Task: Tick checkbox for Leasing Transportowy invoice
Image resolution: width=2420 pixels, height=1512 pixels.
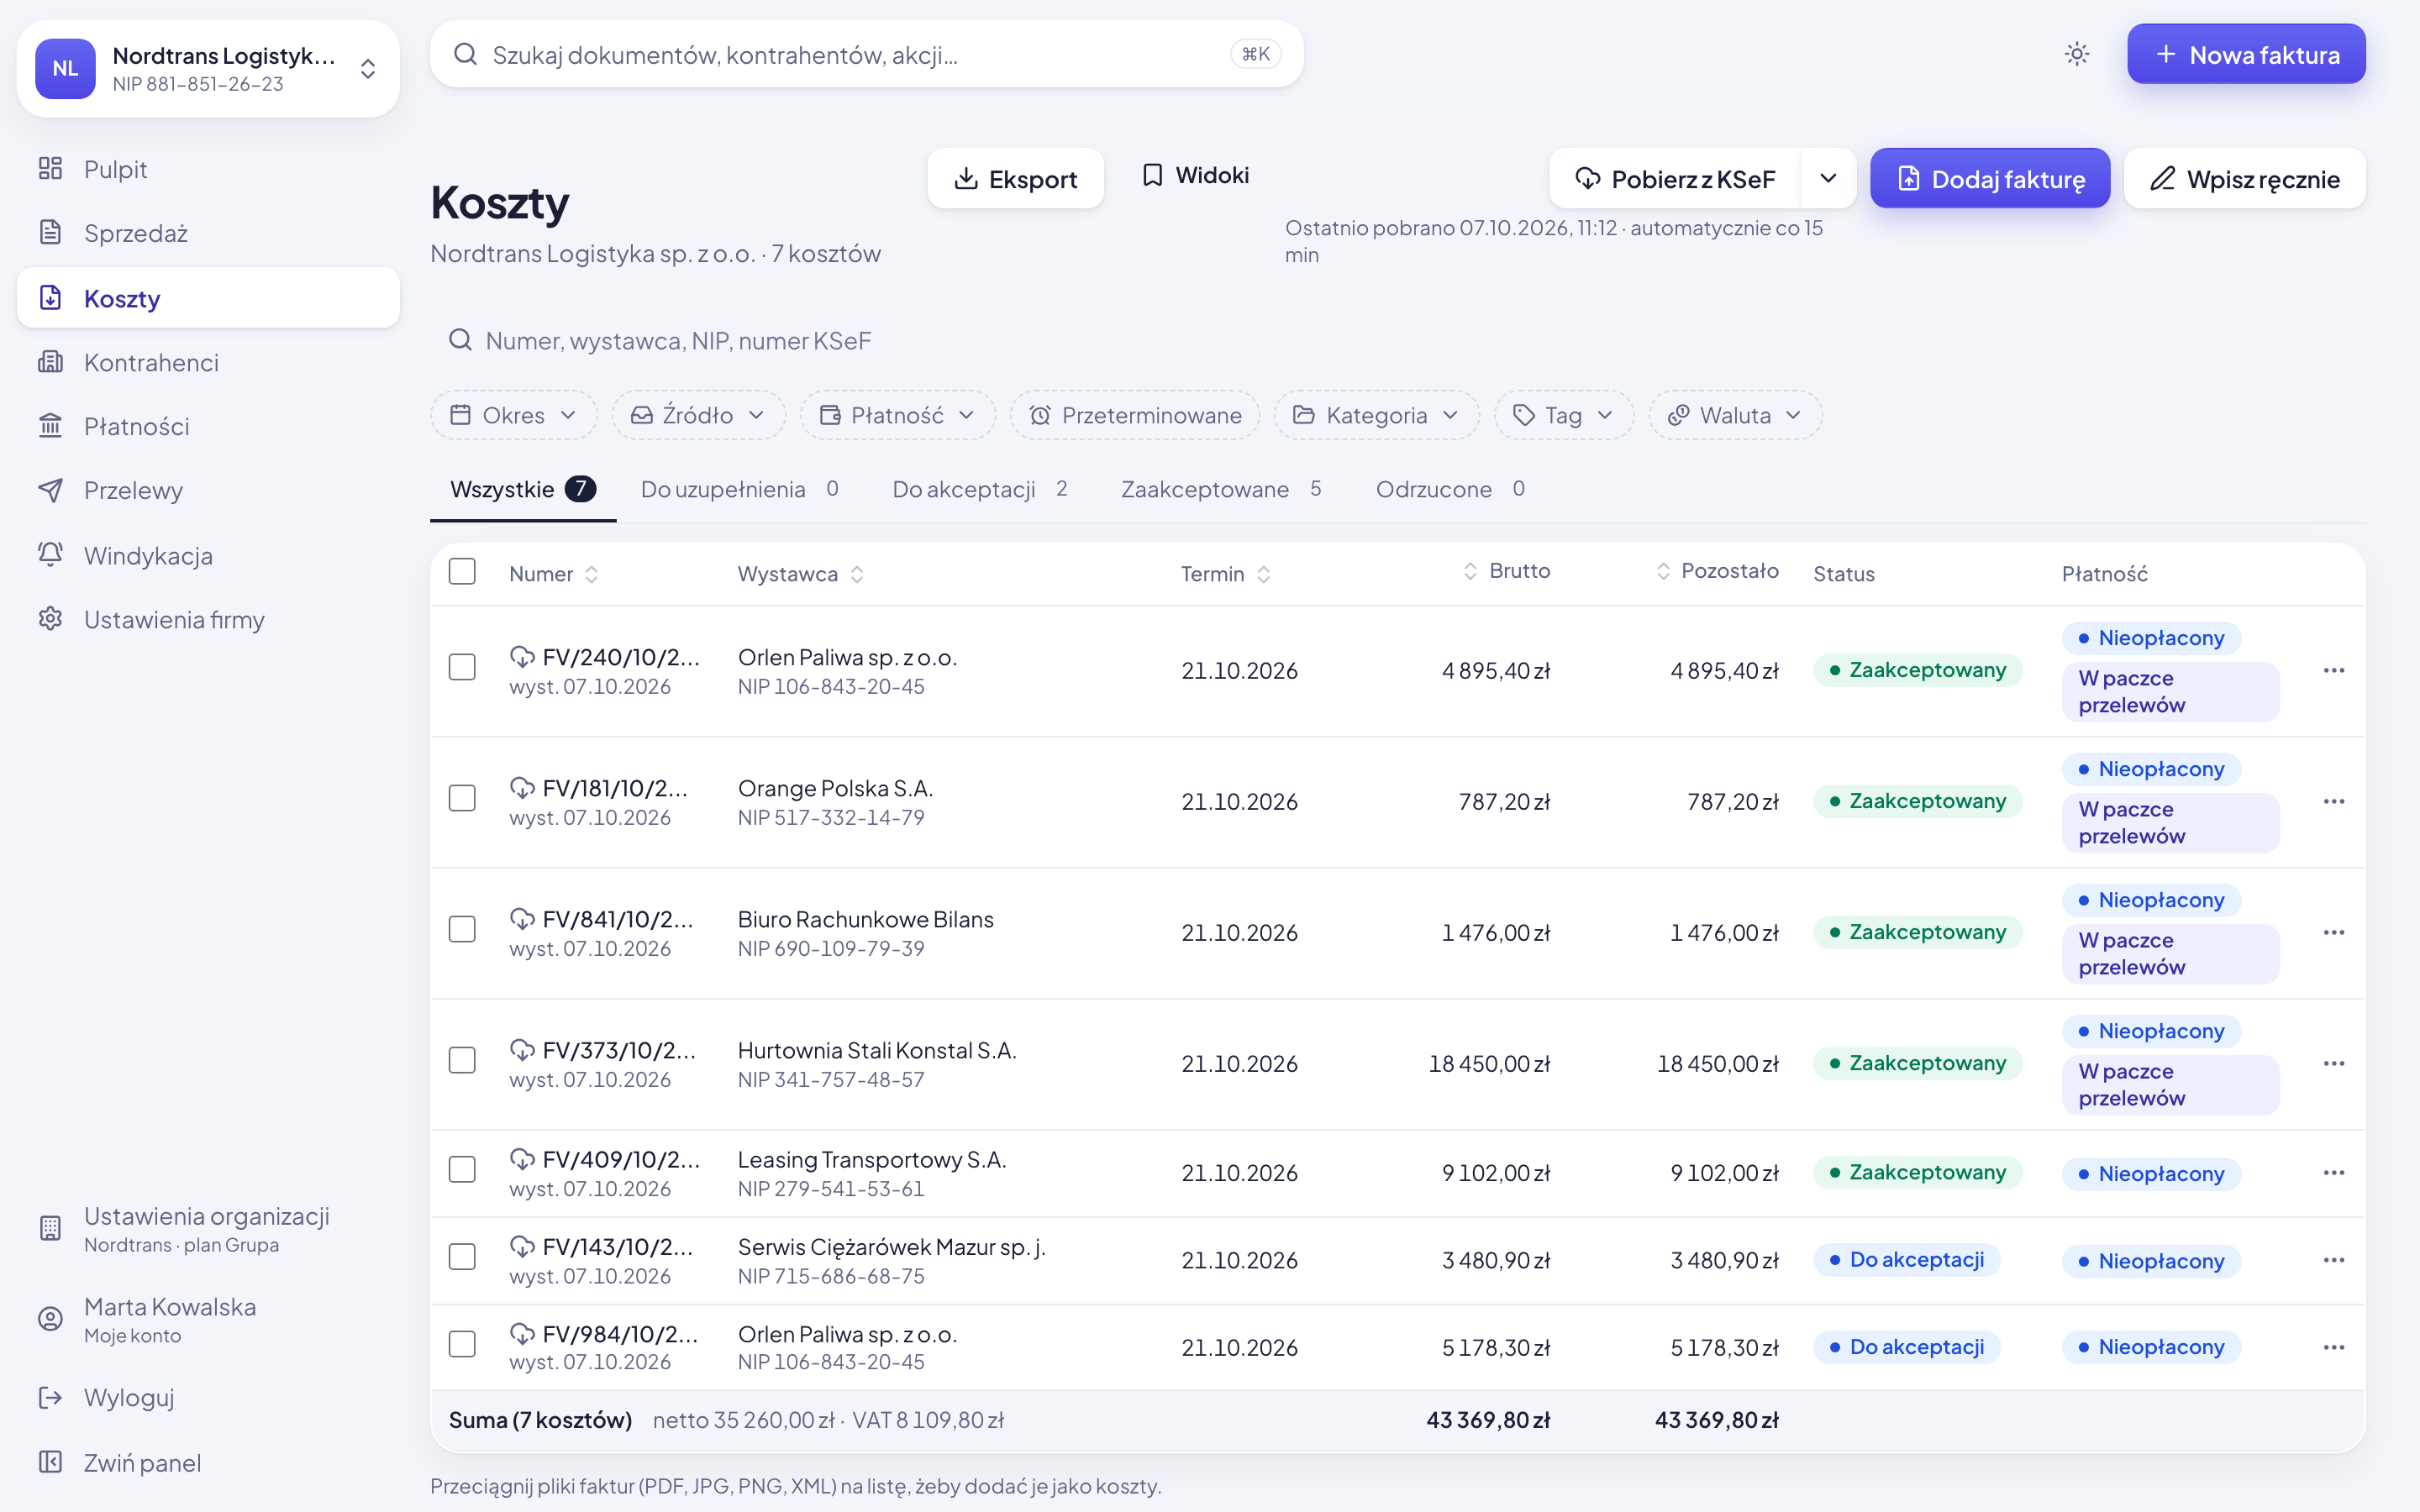Action: click(462, 1169)
